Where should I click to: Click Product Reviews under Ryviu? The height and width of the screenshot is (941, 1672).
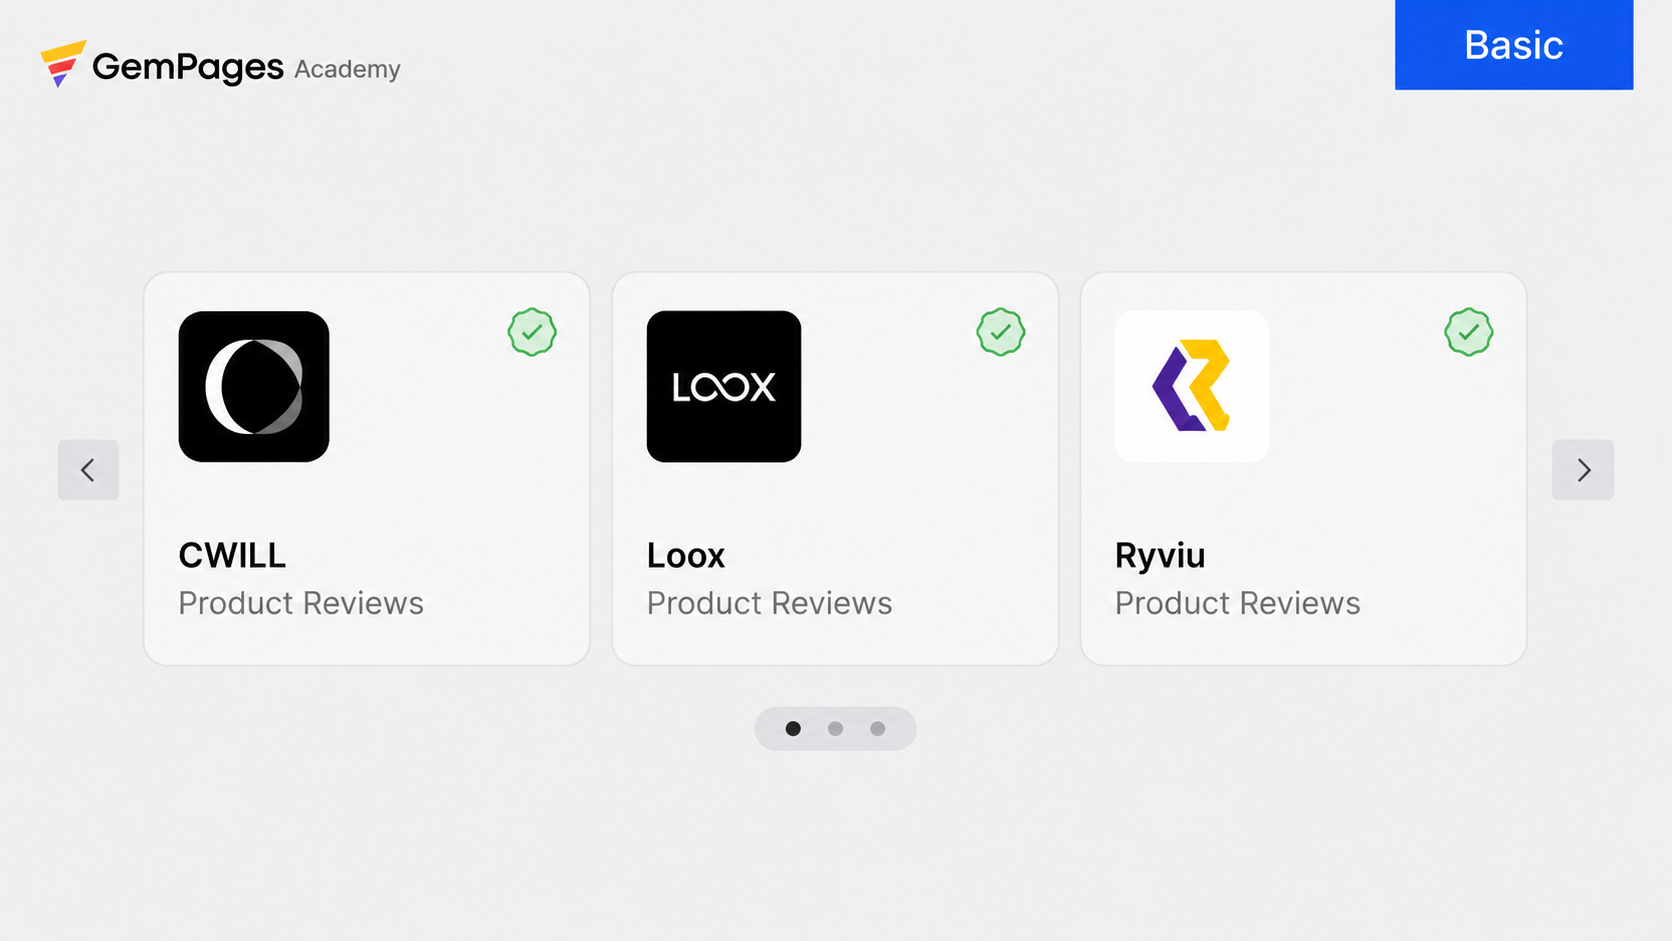(1238, 603)
